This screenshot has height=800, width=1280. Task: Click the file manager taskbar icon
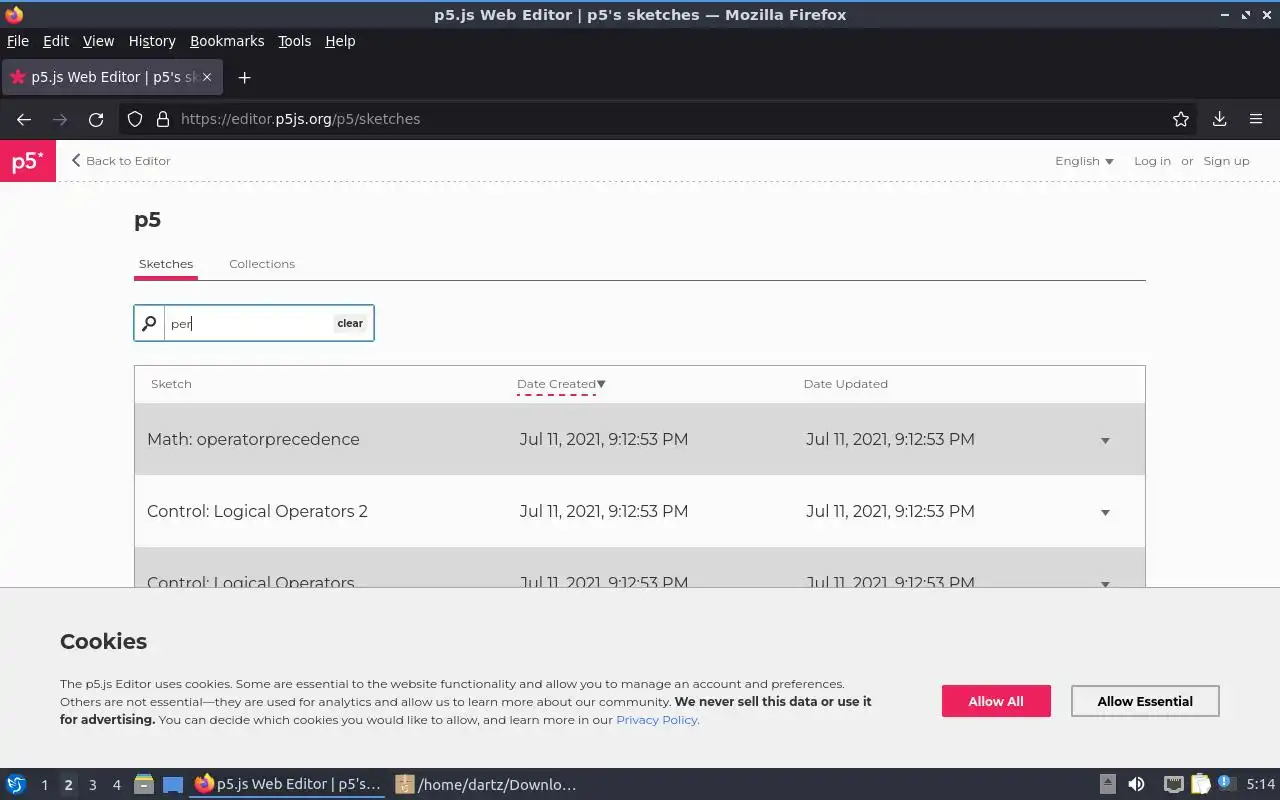pyautogui.click(x=144, y=785)
